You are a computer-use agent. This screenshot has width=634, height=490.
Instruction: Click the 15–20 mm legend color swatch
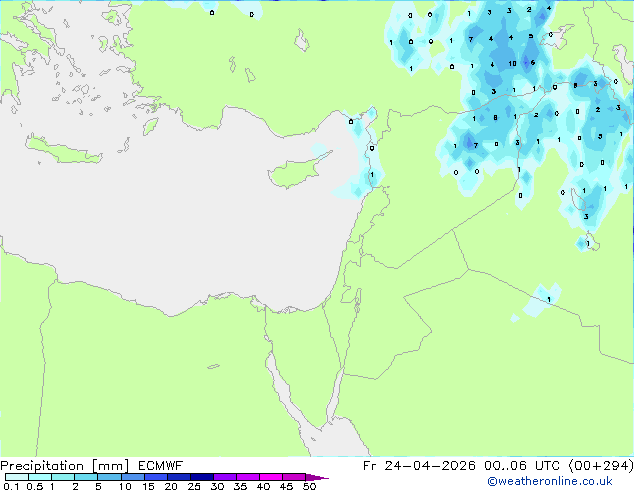[155, 477]
